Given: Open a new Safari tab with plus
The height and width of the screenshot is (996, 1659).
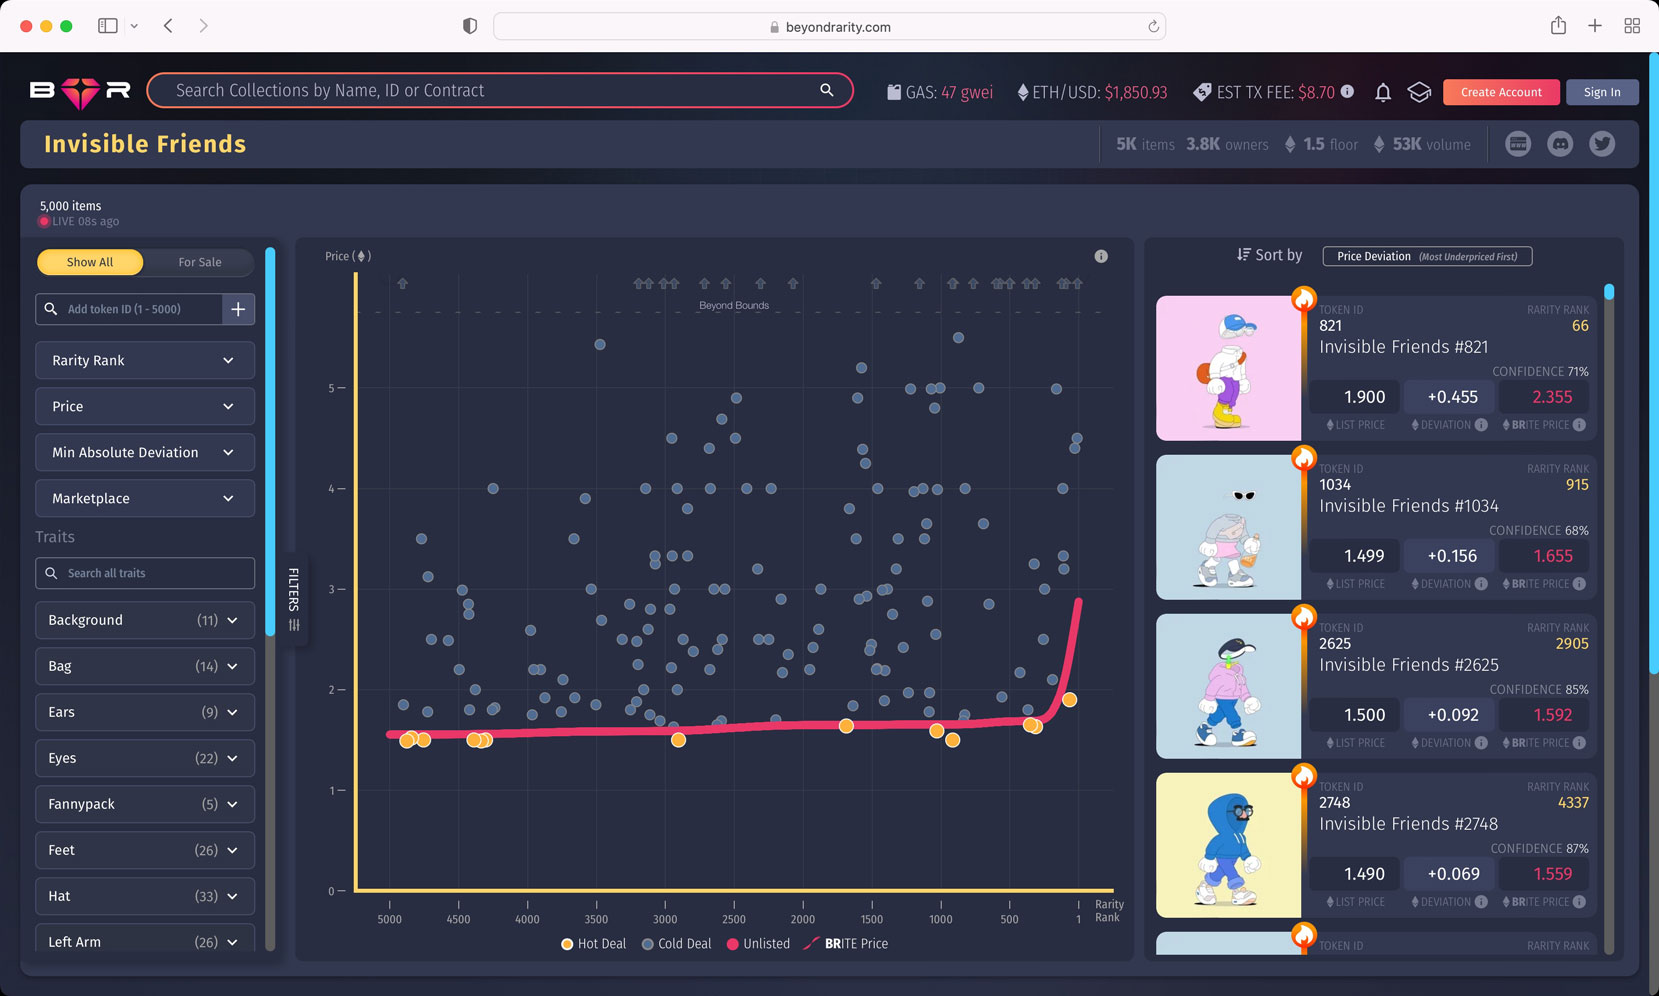Looking at the screenshot, I should 1595,26.
